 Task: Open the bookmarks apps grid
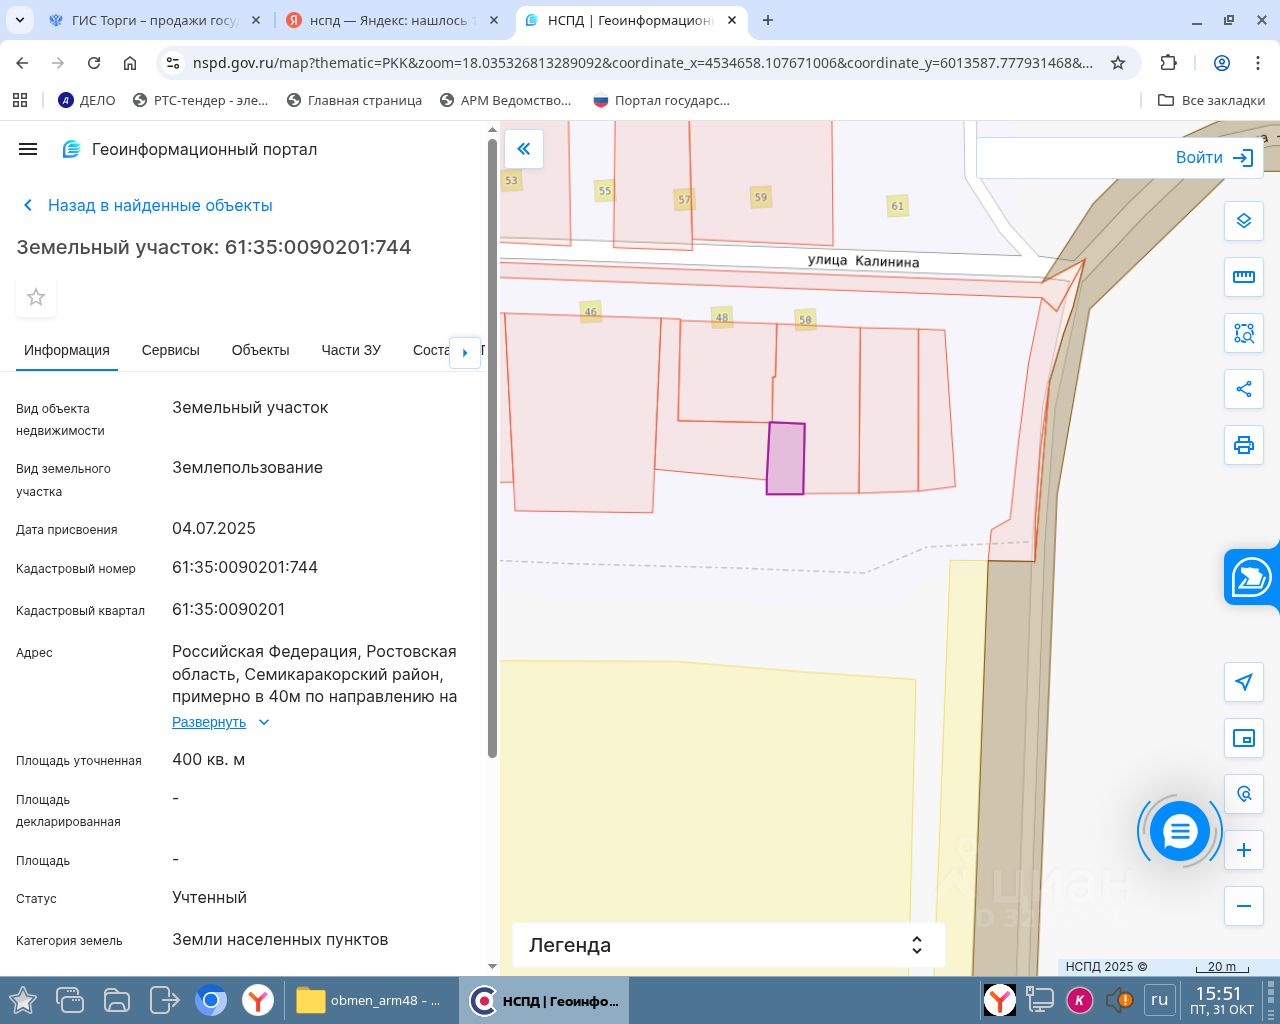[x=20, y=100]
